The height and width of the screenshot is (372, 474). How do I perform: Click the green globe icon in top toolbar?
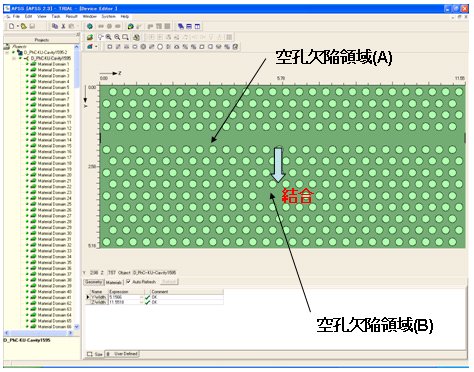pyautogui.click(x=90, y=26)
